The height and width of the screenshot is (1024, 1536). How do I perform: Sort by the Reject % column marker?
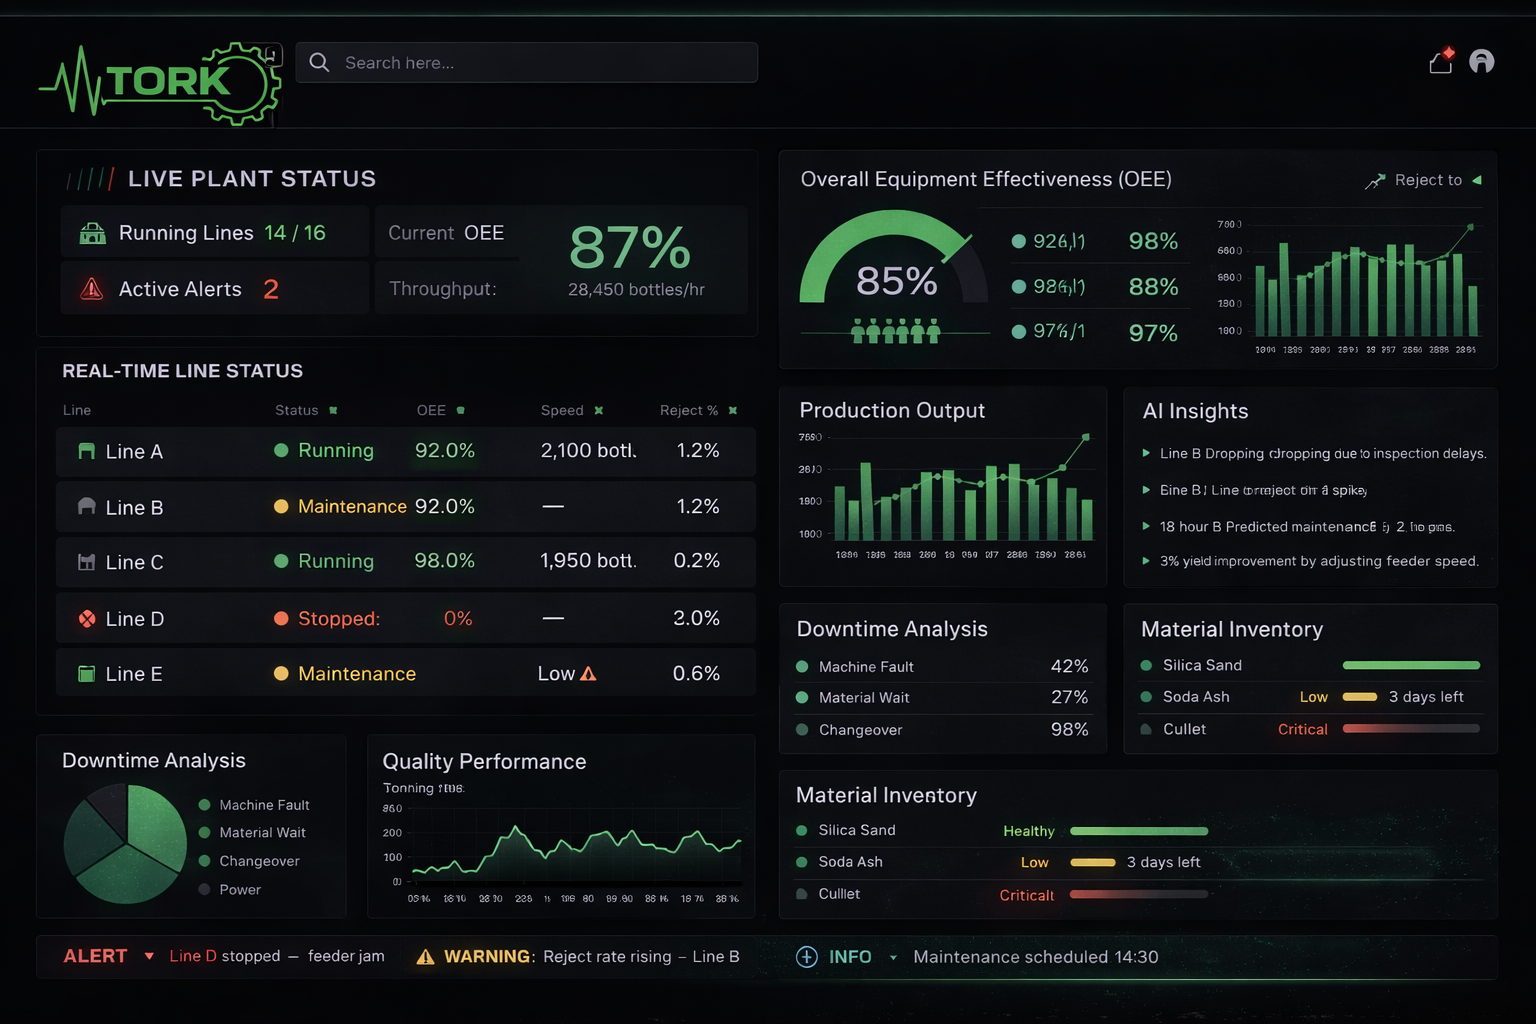pyautogui.click(x=732, y=410)
